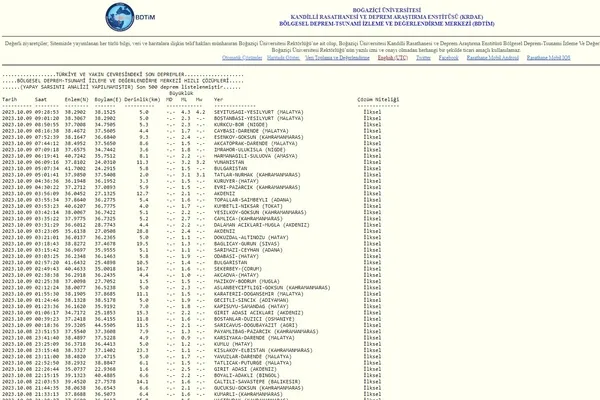Select ASLANBEYCIFTLIGI-GOKSUN (KAHRAMANMARAS) location text

[x=272, y=288]
